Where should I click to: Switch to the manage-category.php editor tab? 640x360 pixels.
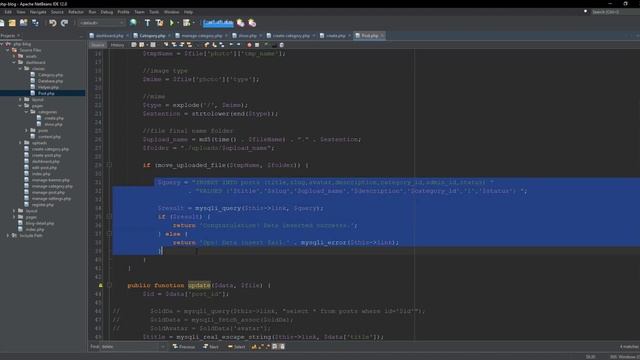[x=202, y=36]
